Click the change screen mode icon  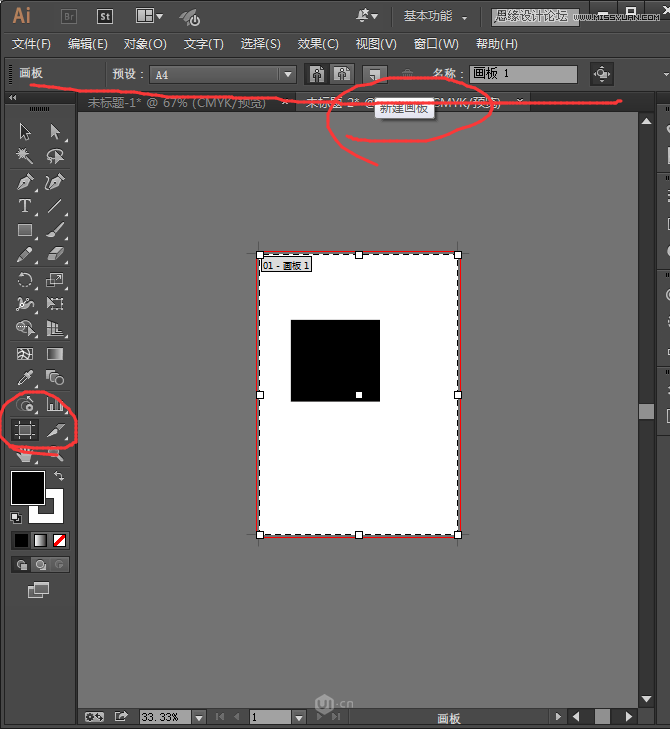click(x=39, y=590)
